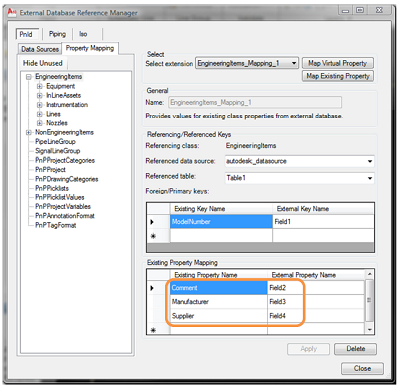Select PnPPicklists in the tree
The width and height of the screenshot is (400, 387).
(52, 188)
